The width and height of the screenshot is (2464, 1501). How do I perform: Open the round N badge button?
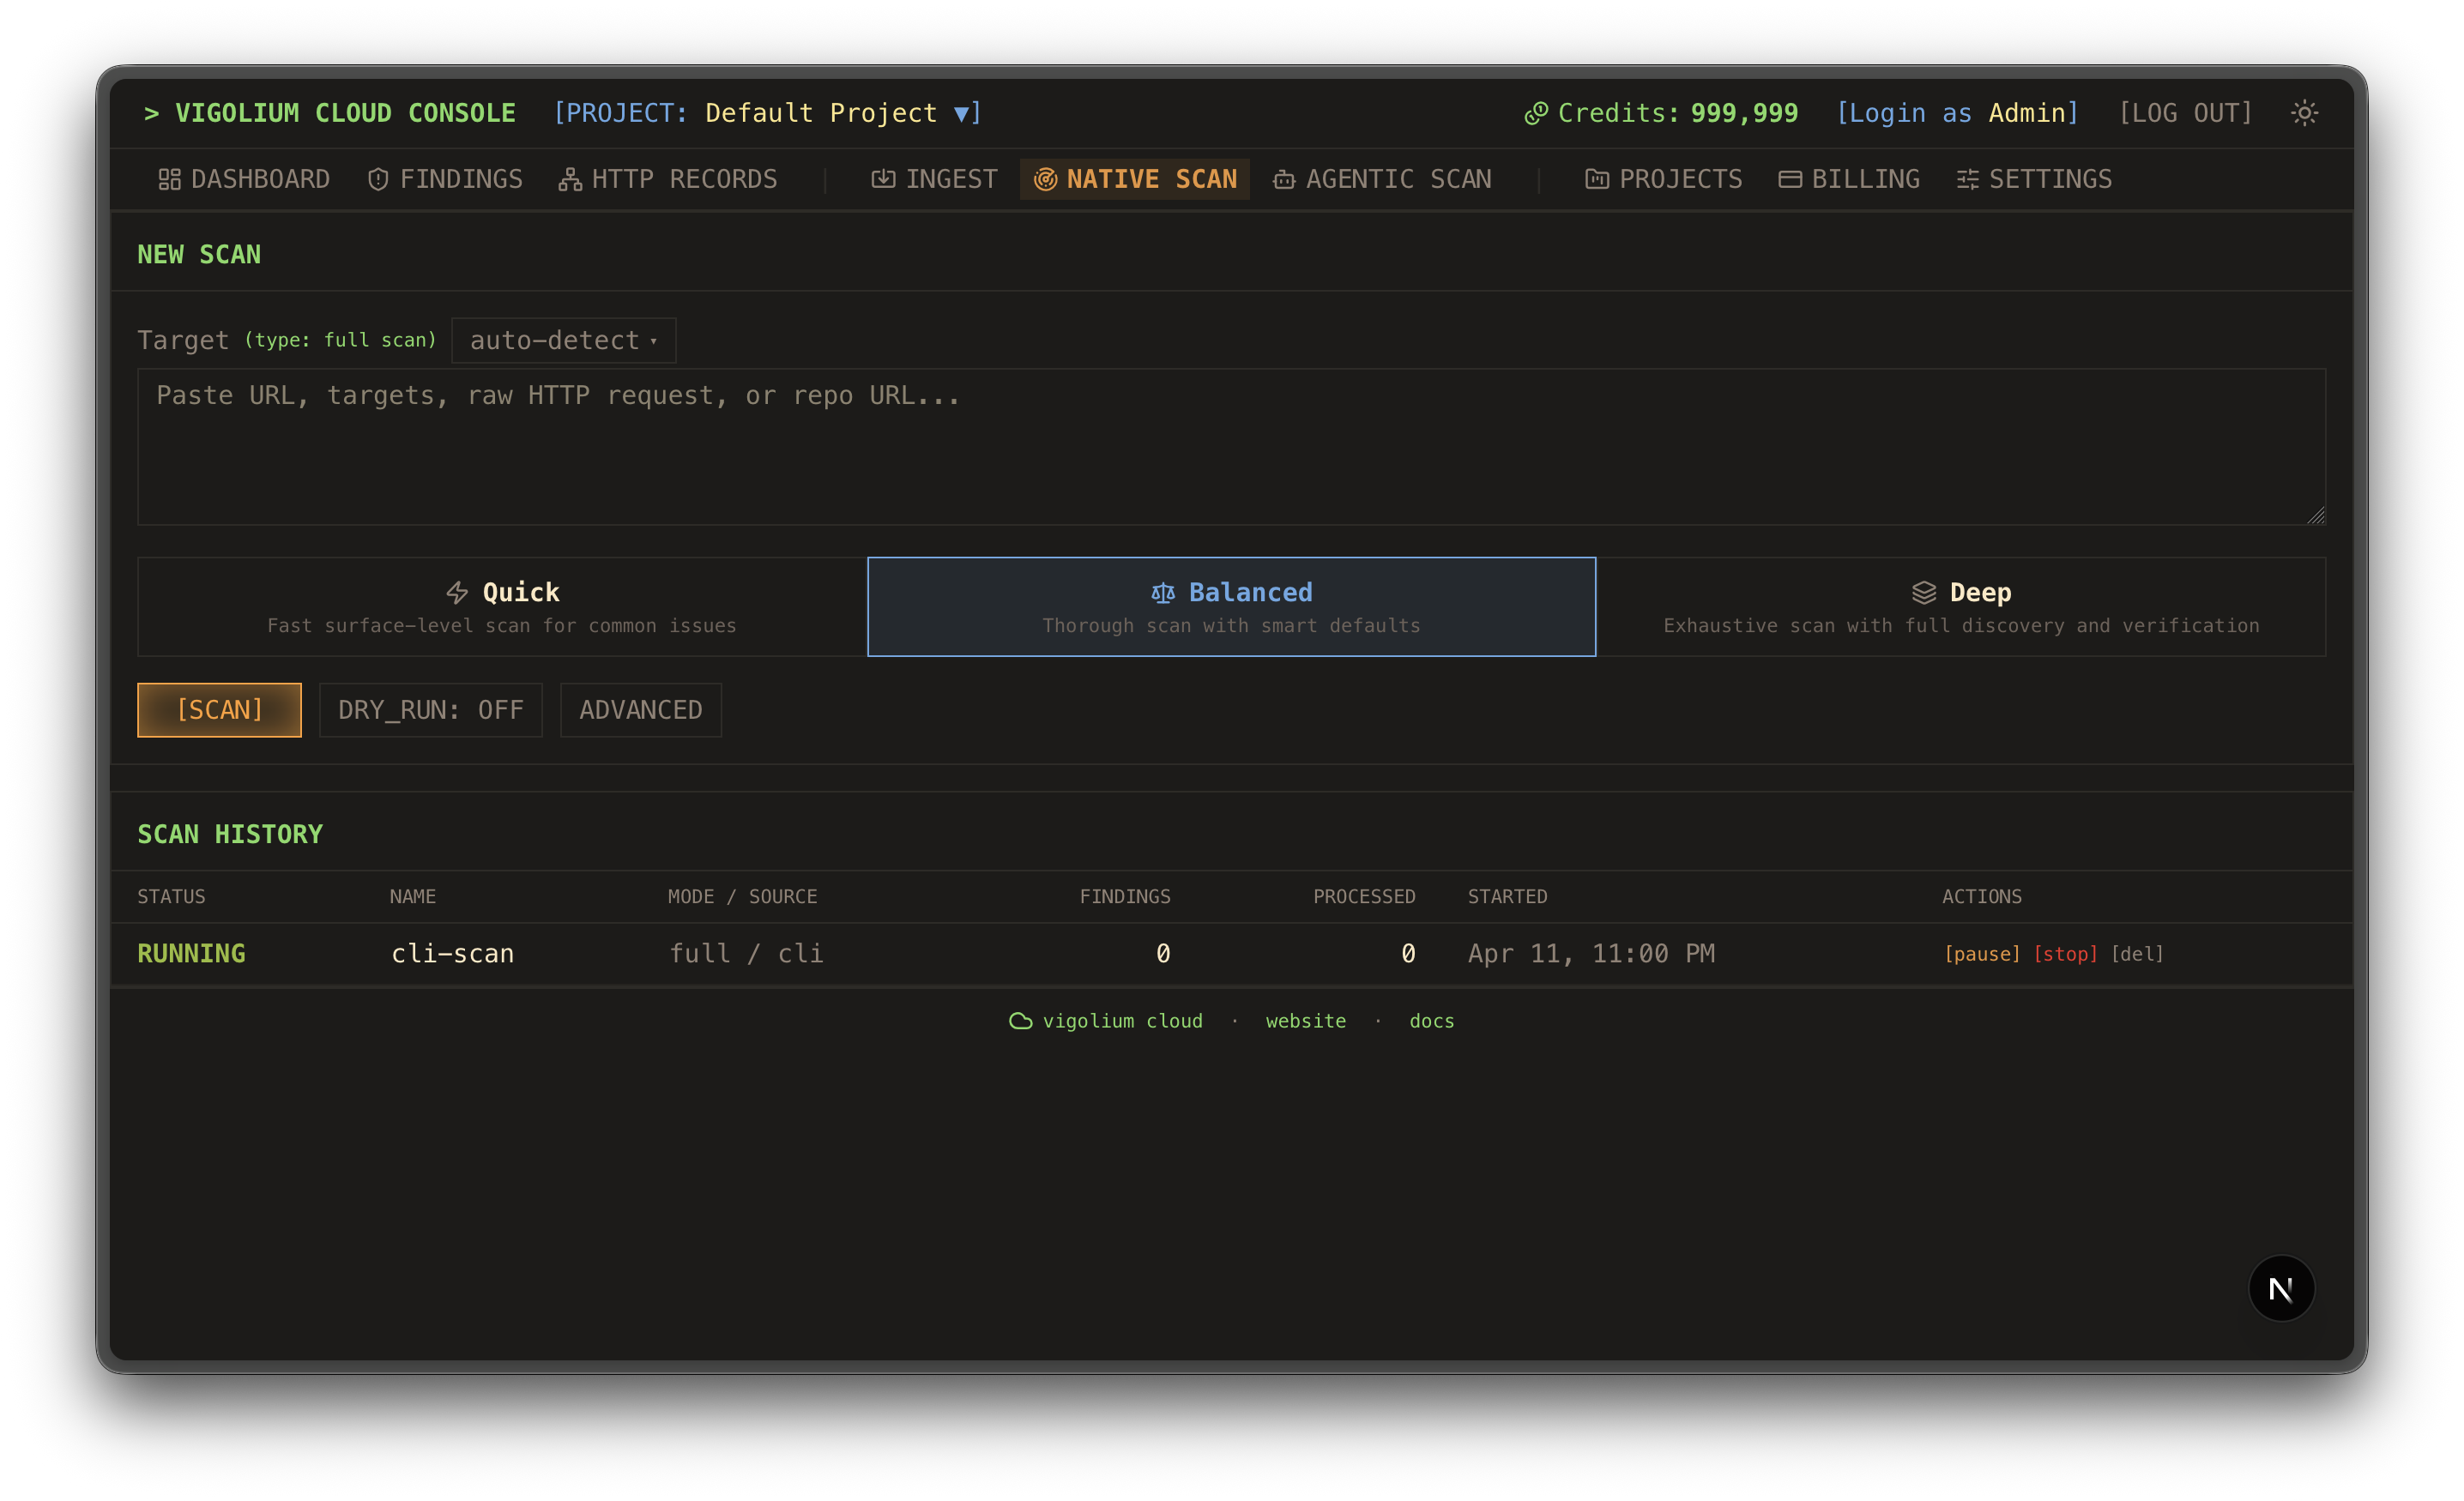pos(2281,1288)
